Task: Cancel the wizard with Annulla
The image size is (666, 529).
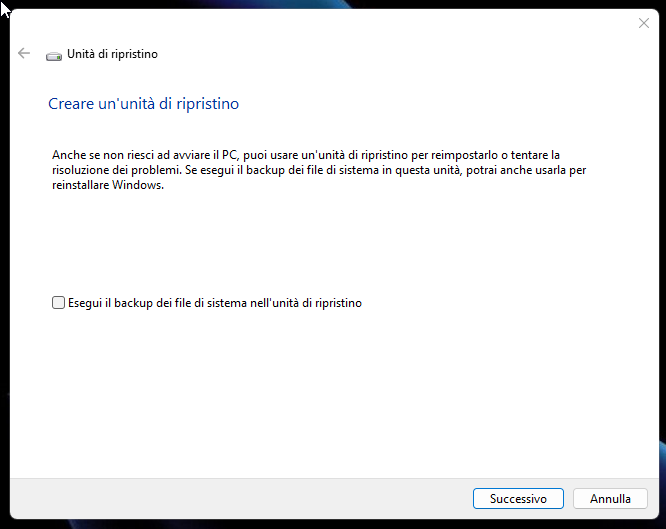Action: click(x=610, y=498)
